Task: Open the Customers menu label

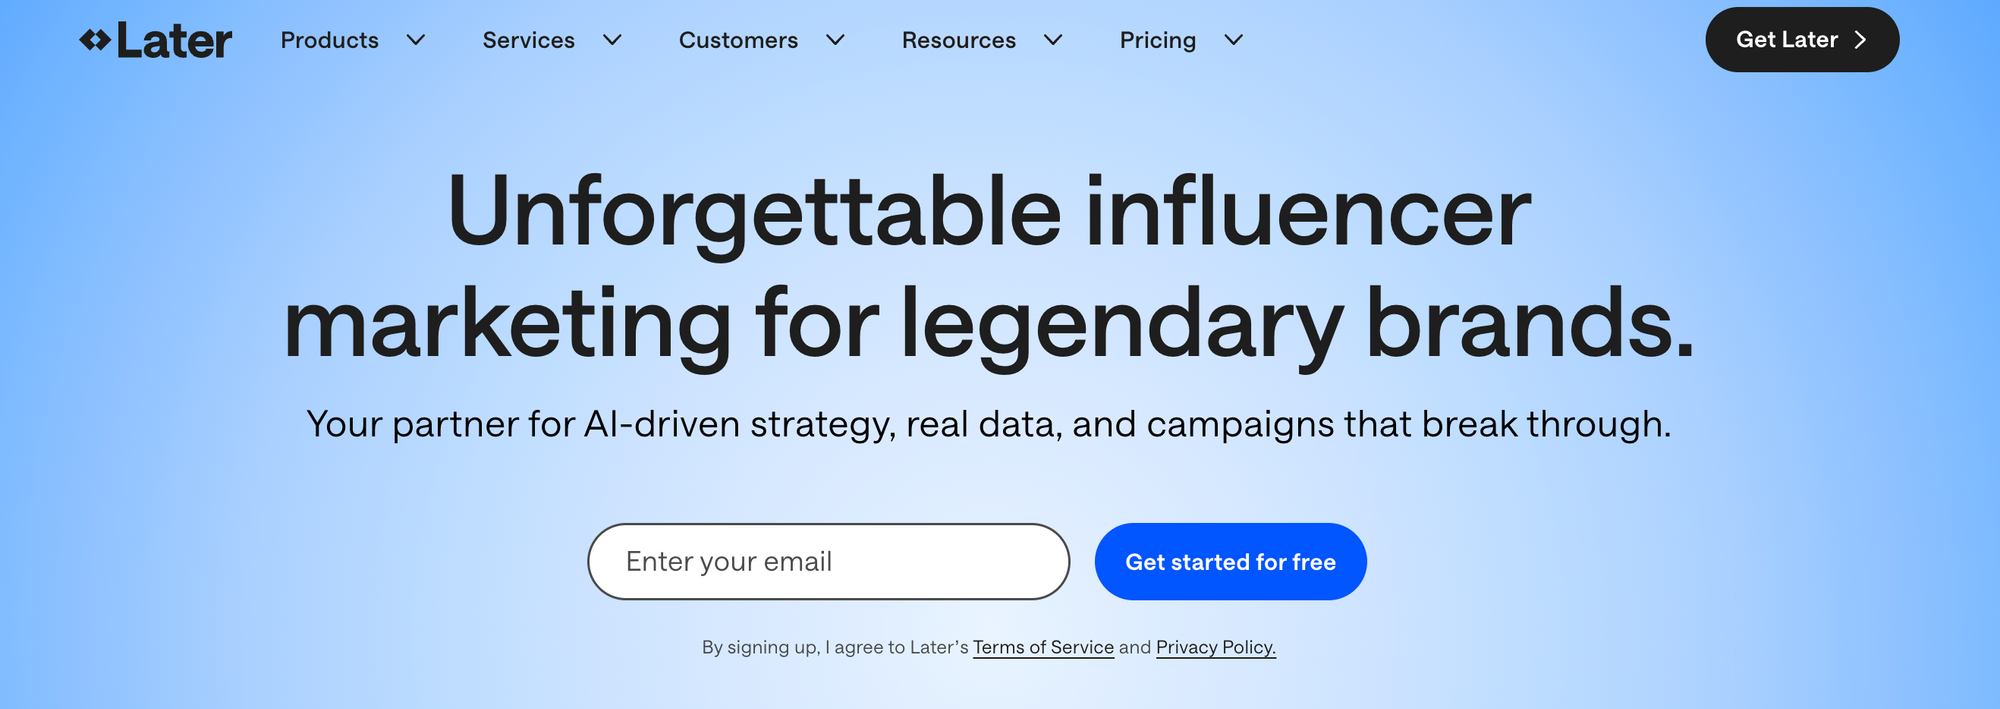Action: tap(738, 40)
